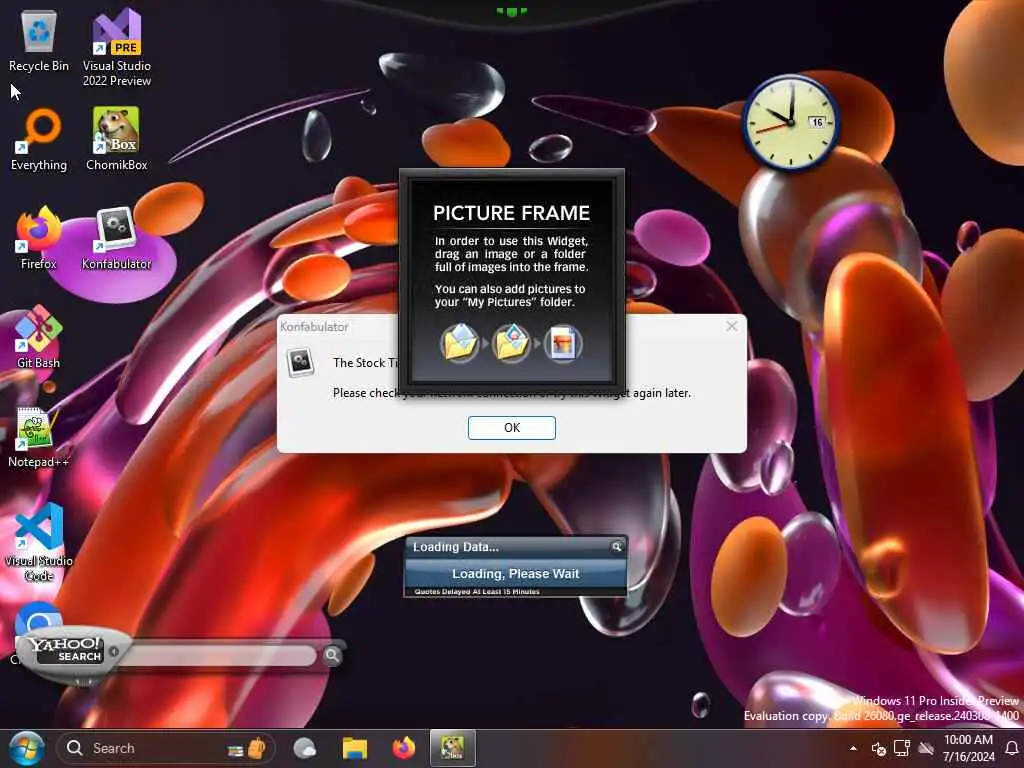Click inside the Yahoo Search field

(x=217, y=655)
